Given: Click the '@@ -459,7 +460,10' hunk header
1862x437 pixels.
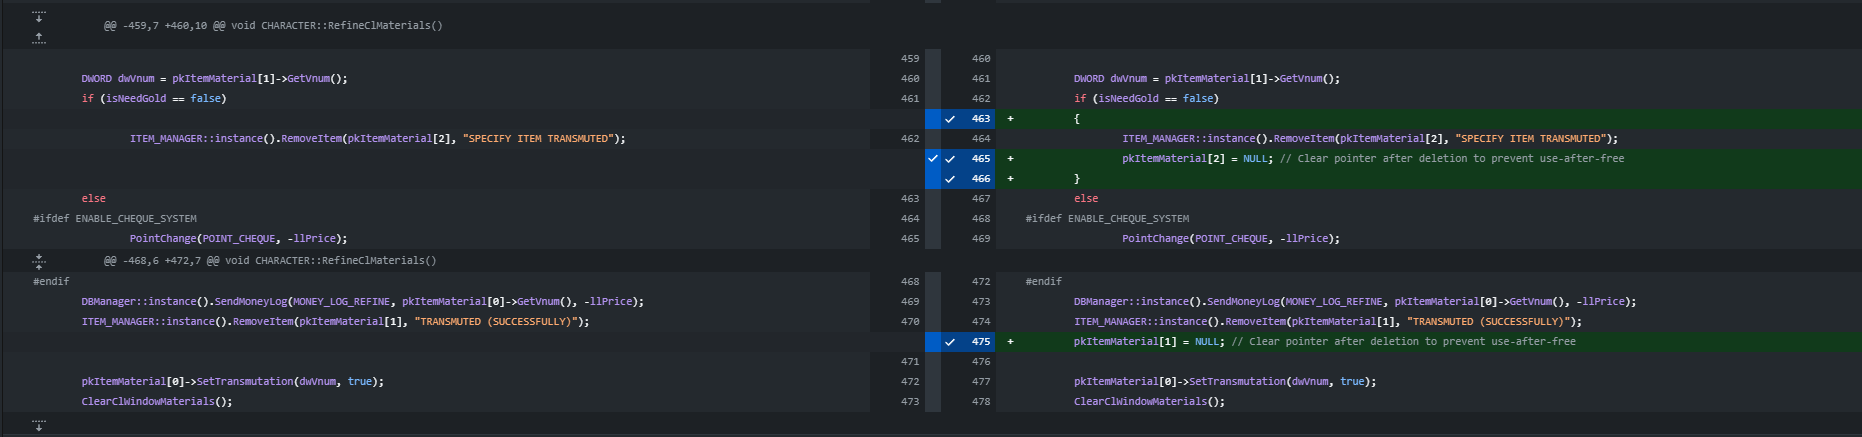Looking at the screenshot, I should [x=273, y=26].
